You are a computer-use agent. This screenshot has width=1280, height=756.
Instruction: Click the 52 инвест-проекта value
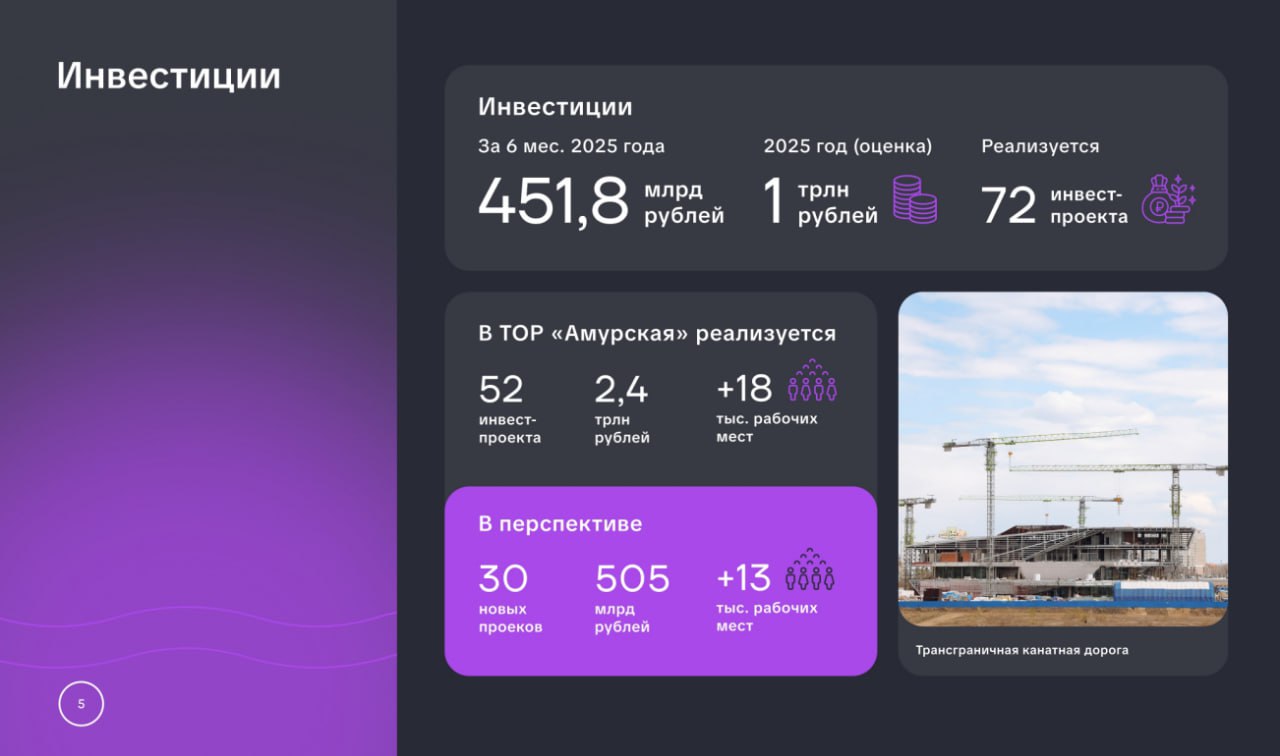[501, 390]
